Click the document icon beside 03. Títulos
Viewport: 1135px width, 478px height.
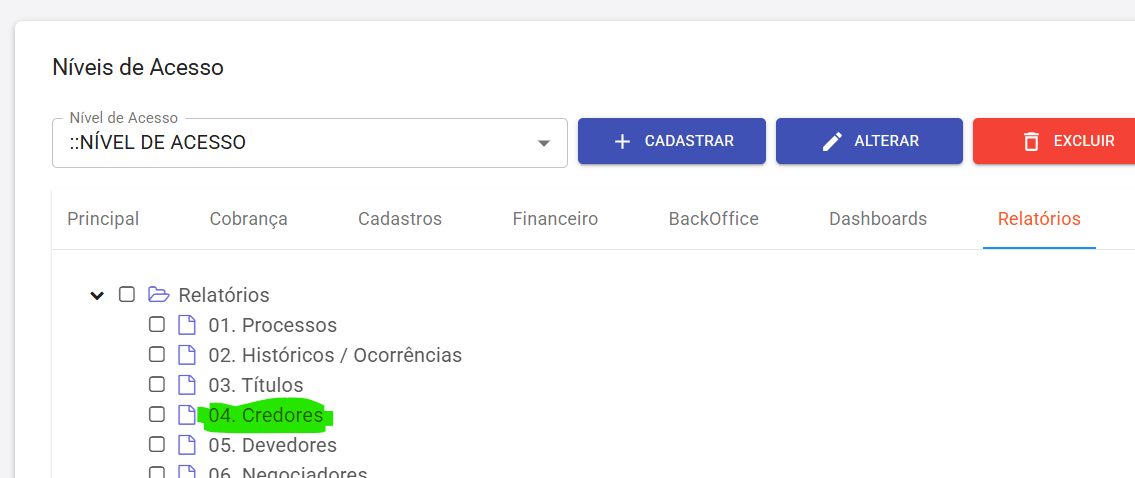point(186,385)
